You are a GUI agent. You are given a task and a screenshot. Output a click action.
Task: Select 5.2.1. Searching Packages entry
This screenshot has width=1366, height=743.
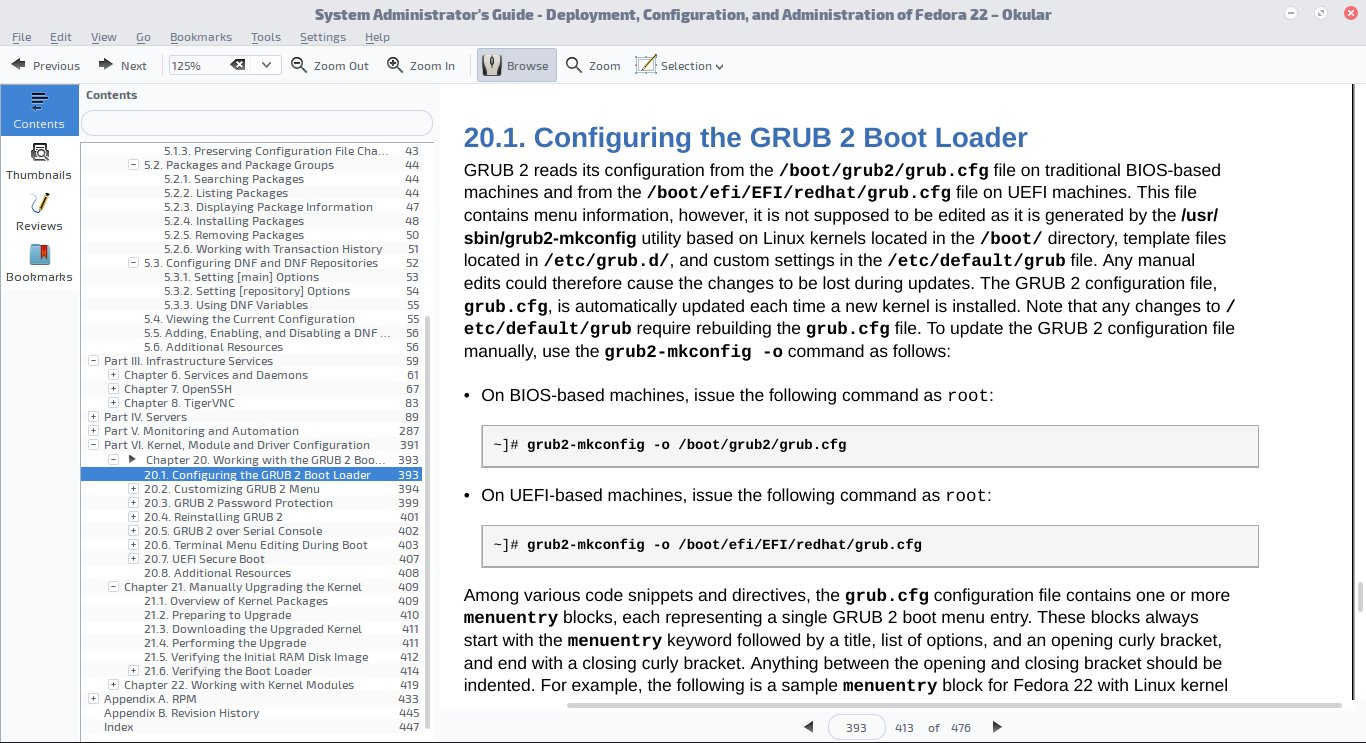(x=234, y=179)
